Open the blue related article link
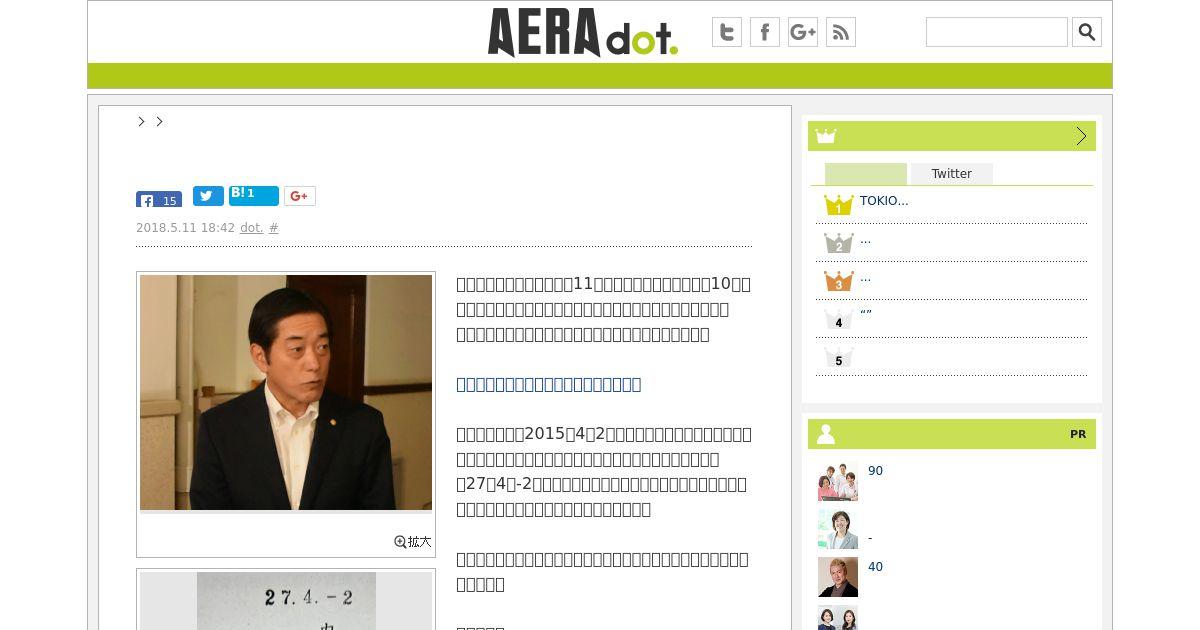Viewport: 1200px width, 630px height. point(549,384)
